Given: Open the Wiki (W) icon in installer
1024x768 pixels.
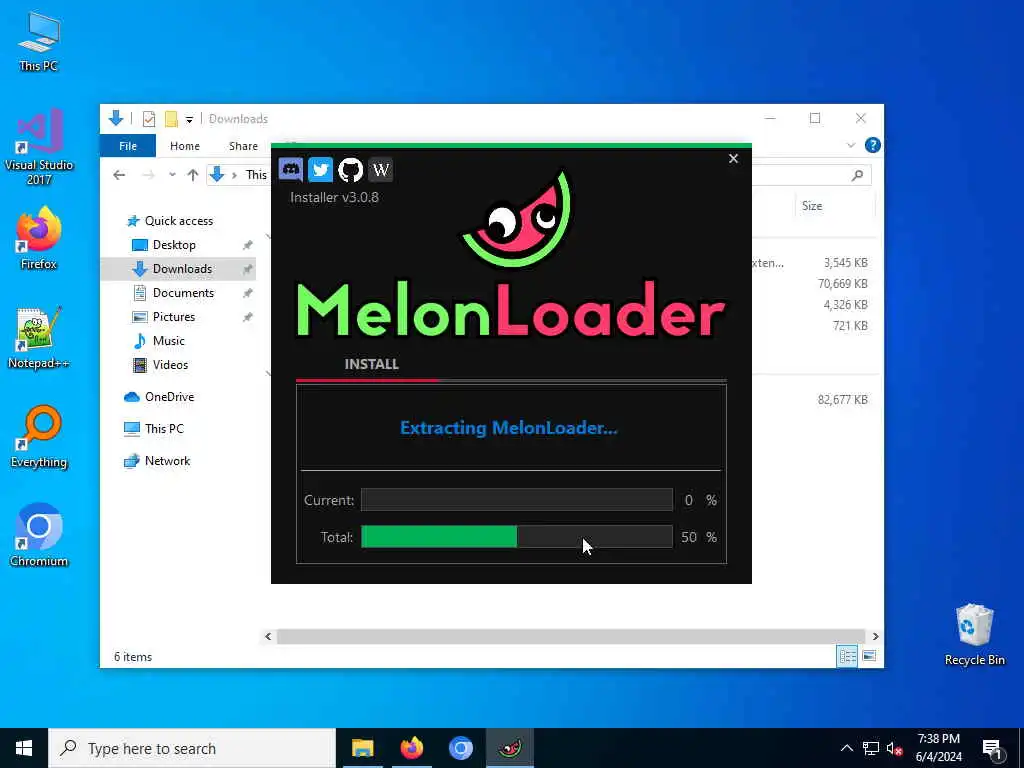Looking at the screenshot, I should 380,170.
